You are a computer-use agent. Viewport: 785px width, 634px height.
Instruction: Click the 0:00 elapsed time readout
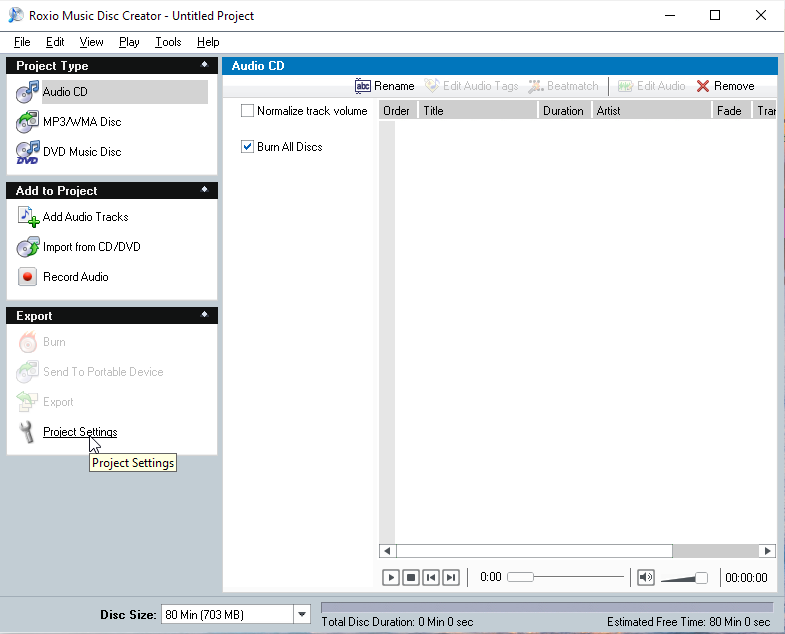[491, 577]
